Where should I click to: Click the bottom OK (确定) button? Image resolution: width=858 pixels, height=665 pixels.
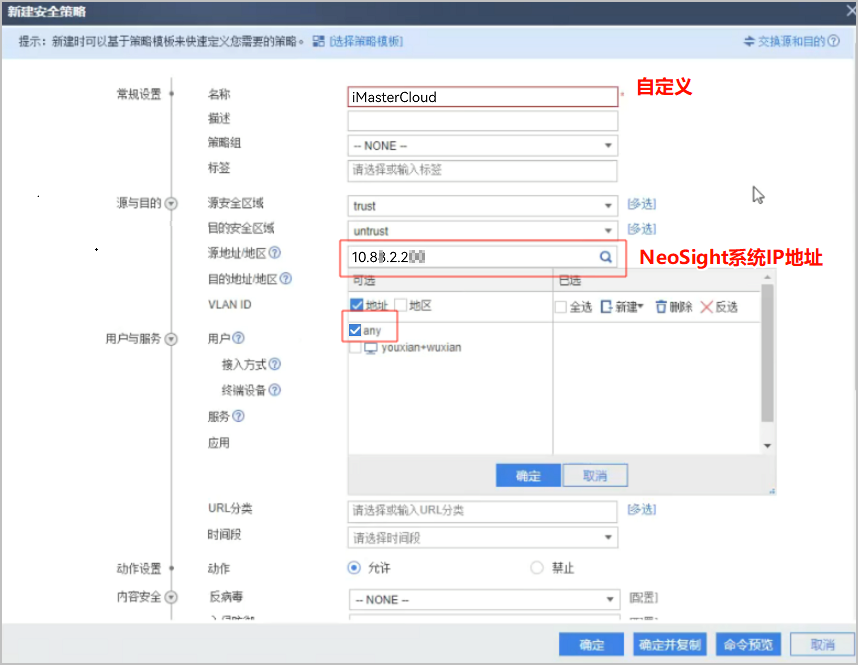click(x=591, y=645)
